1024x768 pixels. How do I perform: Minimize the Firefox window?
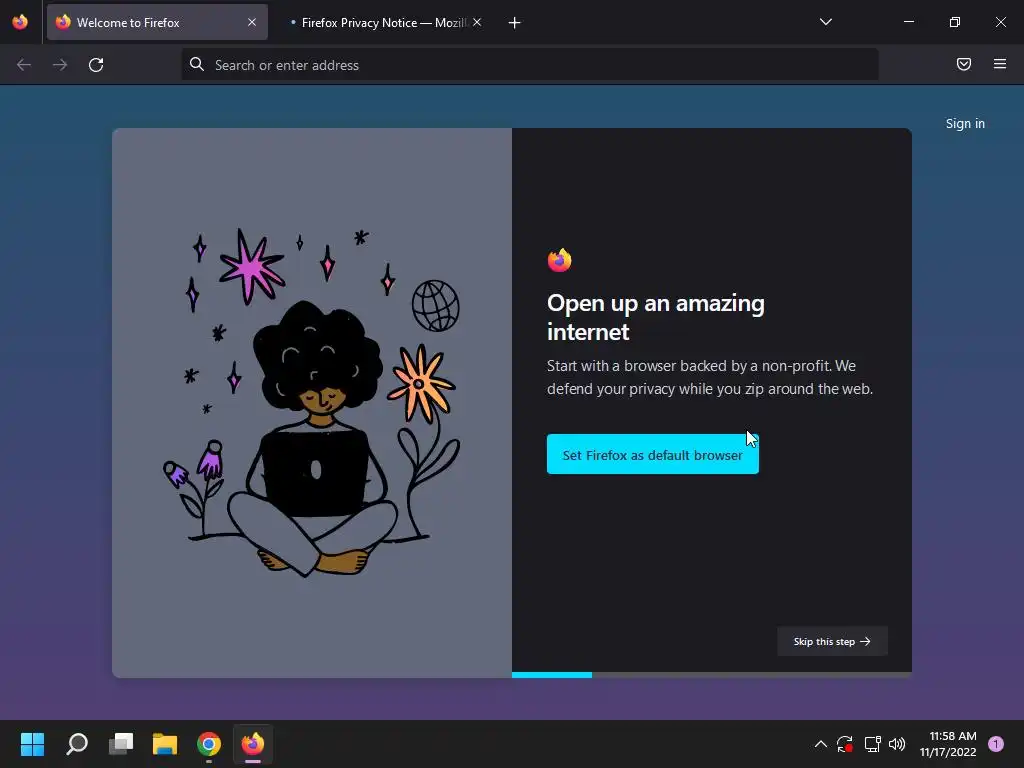click(x=909, y=22)
